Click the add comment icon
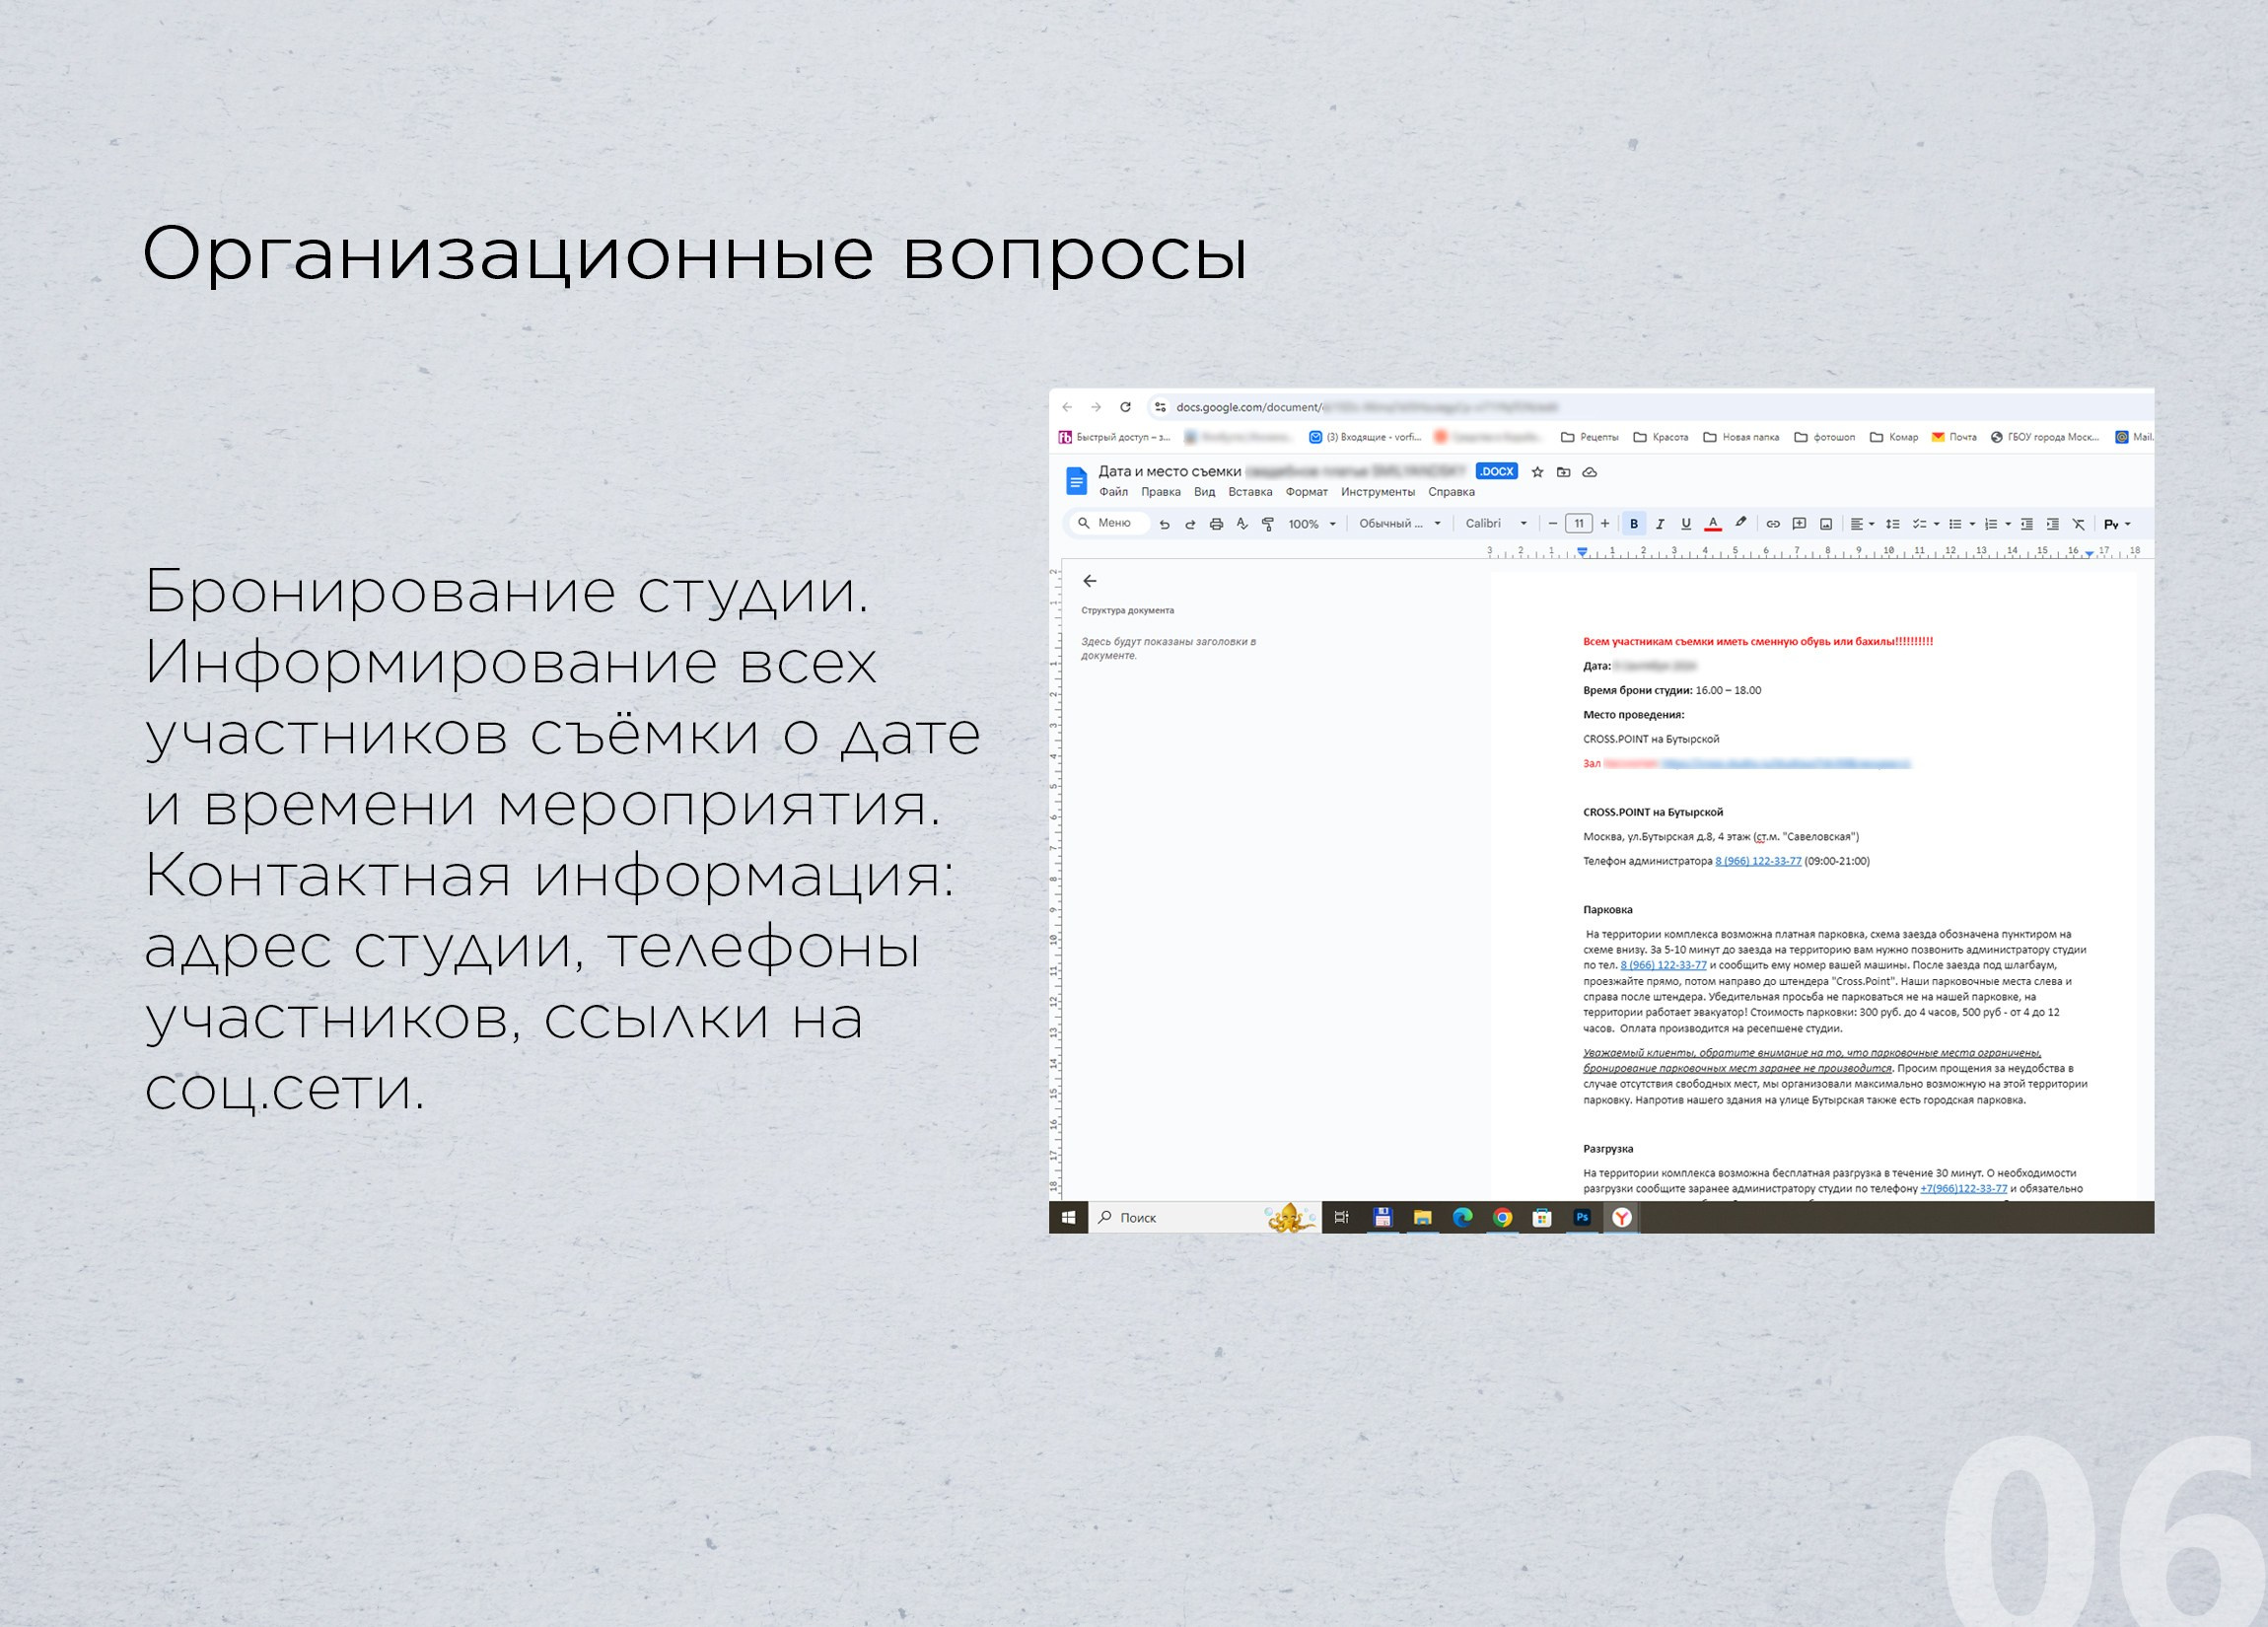 pyautogui.click(x=1799, y=524)
